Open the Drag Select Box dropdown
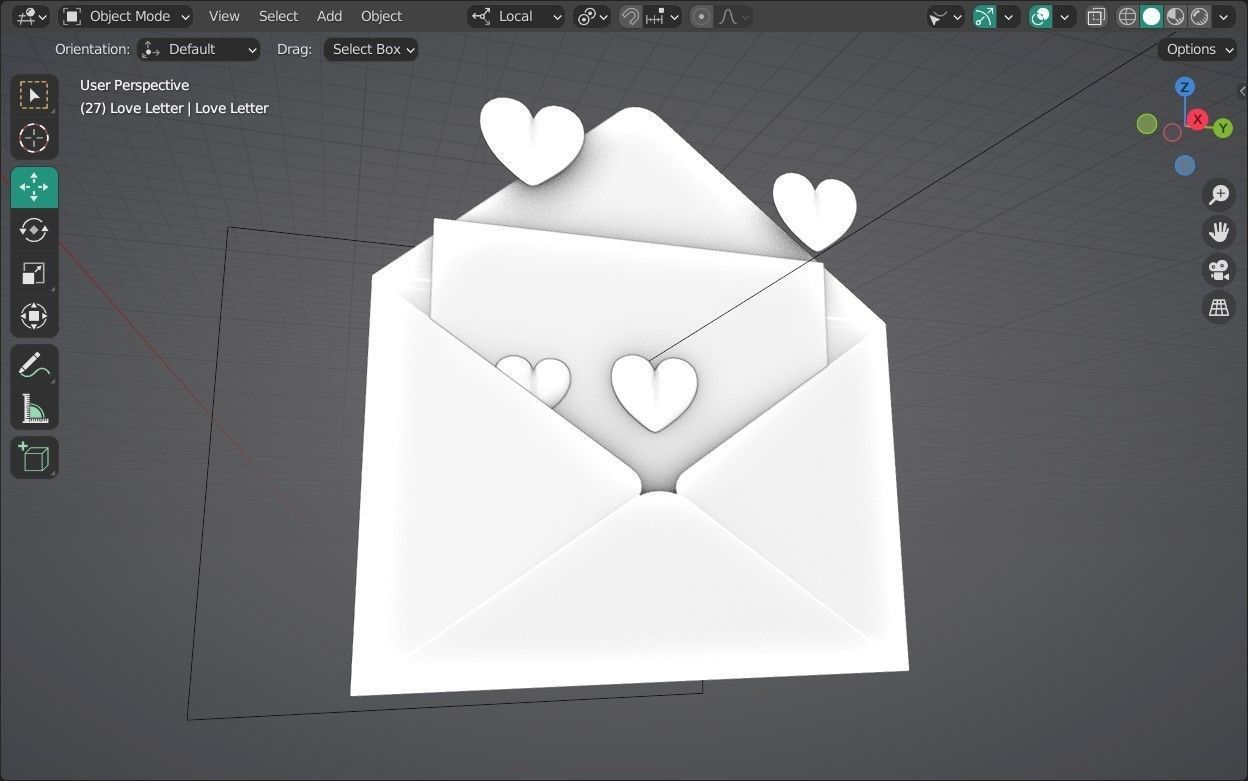The width and height of the screenshot is (1248, 781). click(x=370, y=49)
